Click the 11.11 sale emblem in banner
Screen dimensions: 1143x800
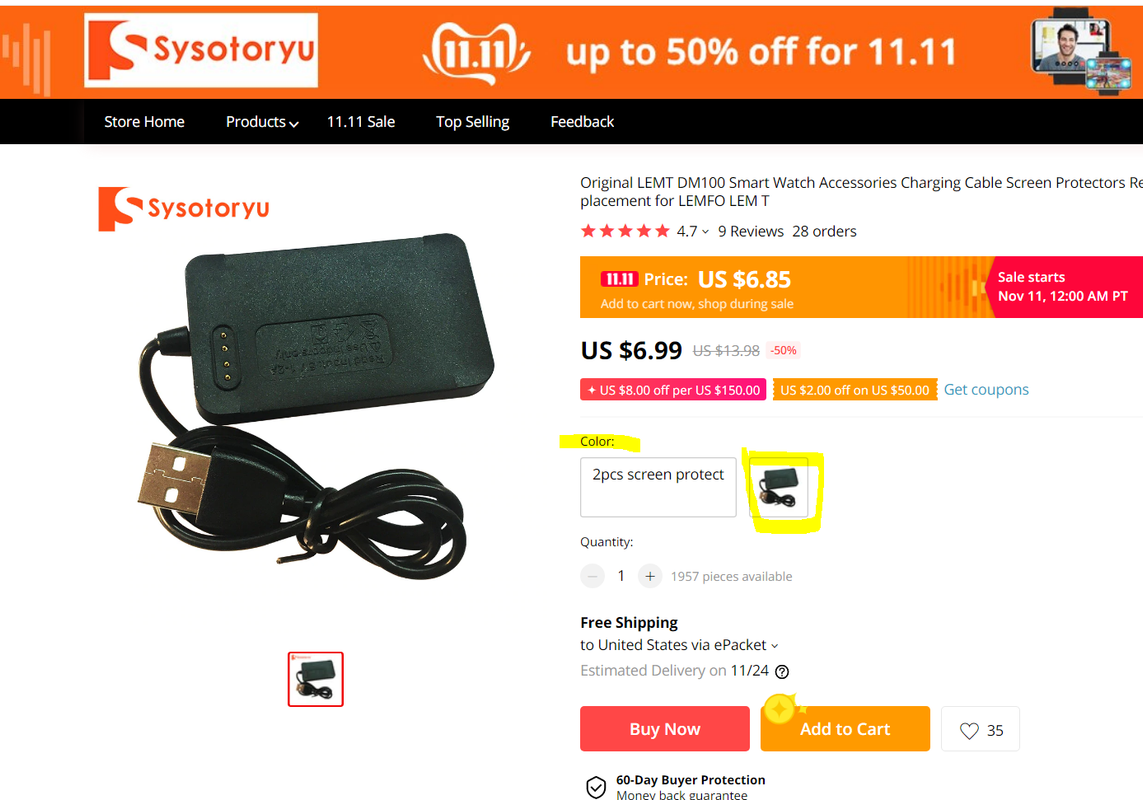pos(477,52)
